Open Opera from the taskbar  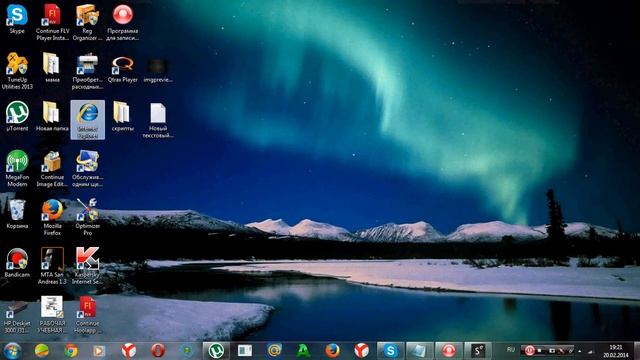click(158, 351)
